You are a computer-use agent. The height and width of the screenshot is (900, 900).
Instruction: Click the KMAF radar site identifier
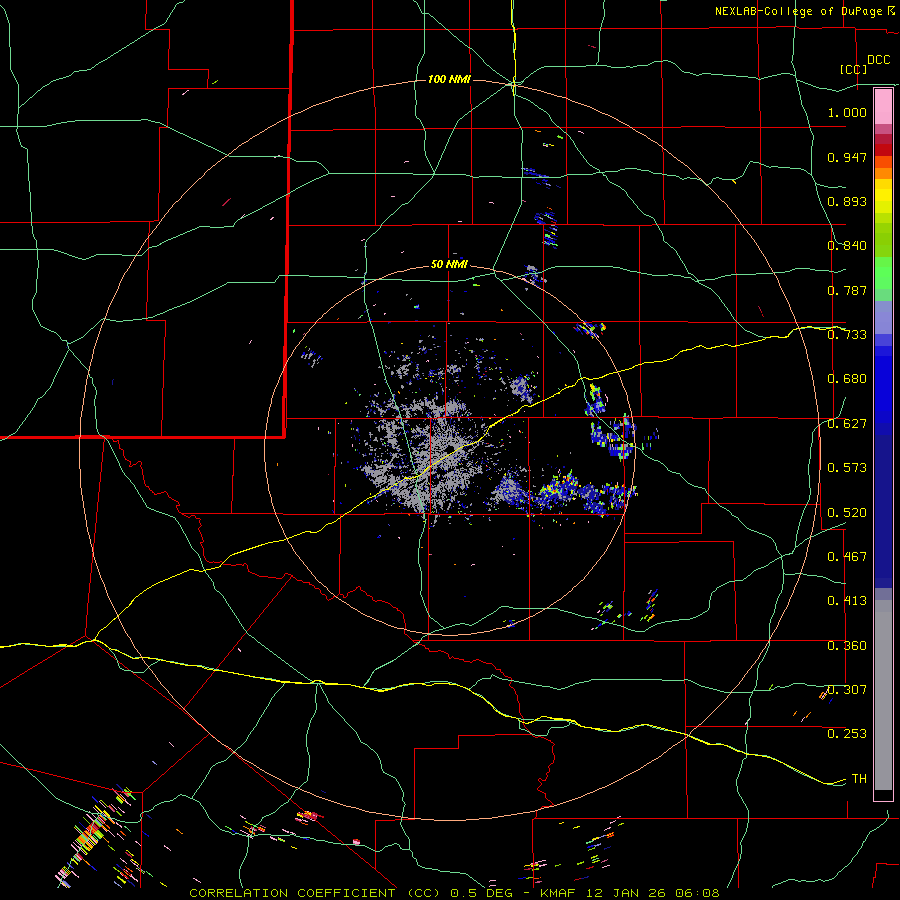tap(557, 893)
